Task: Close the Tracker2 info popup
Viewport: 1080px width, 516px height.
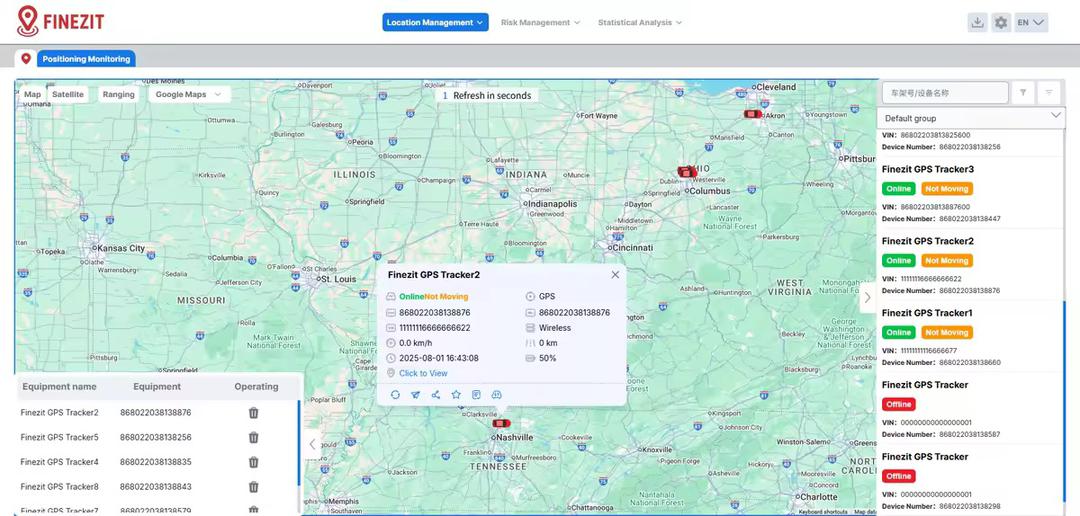Action: pyautogui.click(x=615, y=274)
